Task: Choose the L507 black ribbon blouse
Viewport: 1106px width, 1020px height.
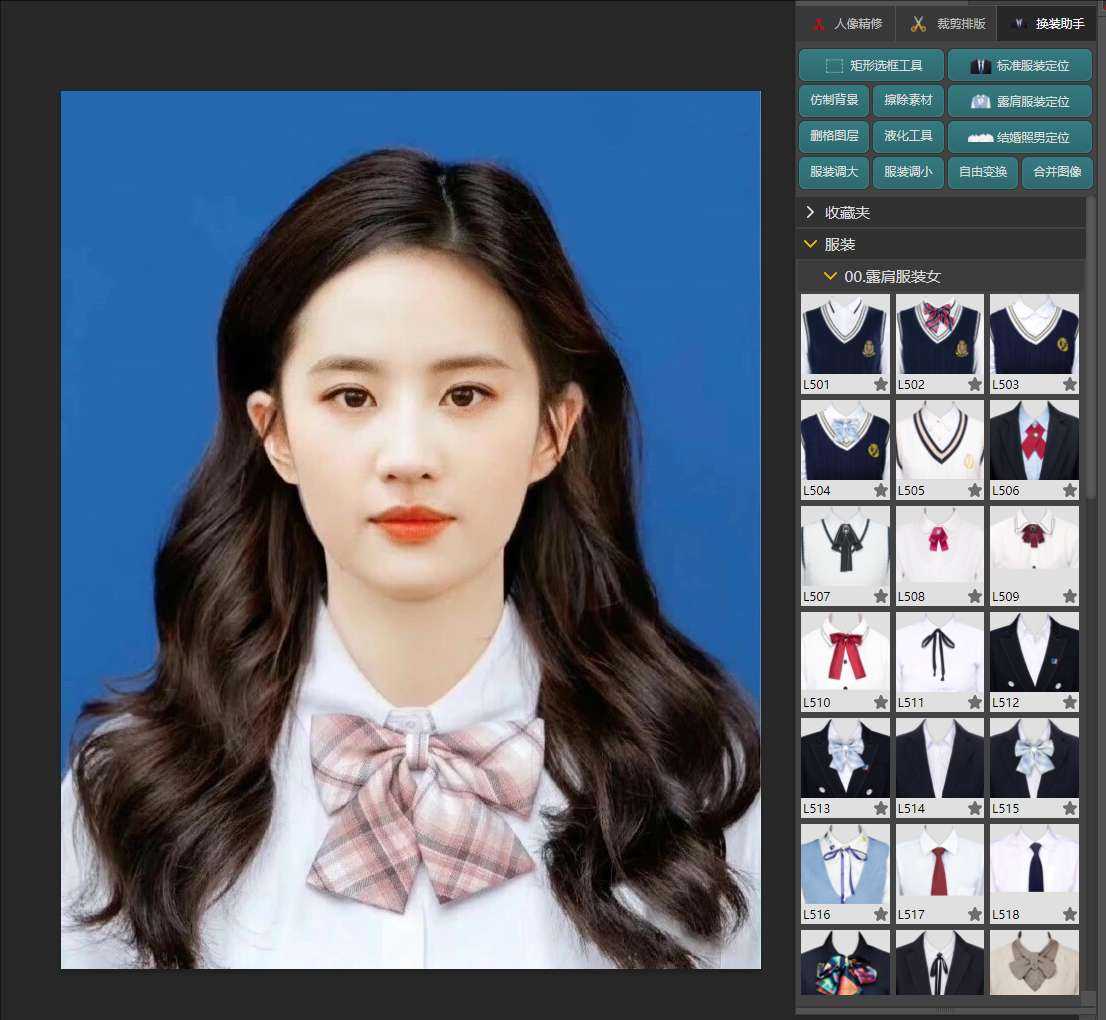Action: 845,546
